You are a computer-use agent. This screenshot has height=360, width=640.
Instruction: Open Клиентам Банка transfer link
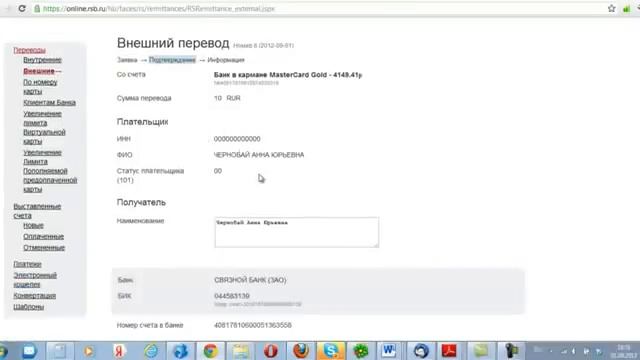[x=49, y=102]
